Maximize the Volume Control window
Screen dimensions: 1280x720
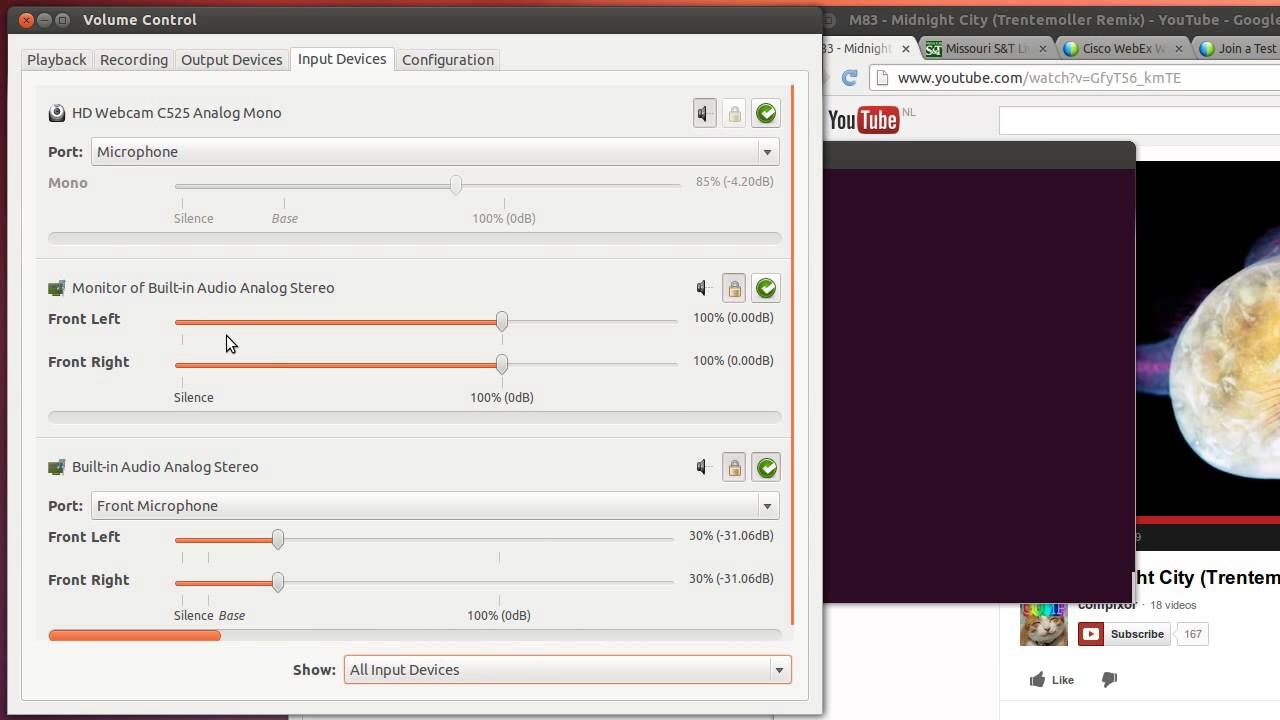click(63, 19)
